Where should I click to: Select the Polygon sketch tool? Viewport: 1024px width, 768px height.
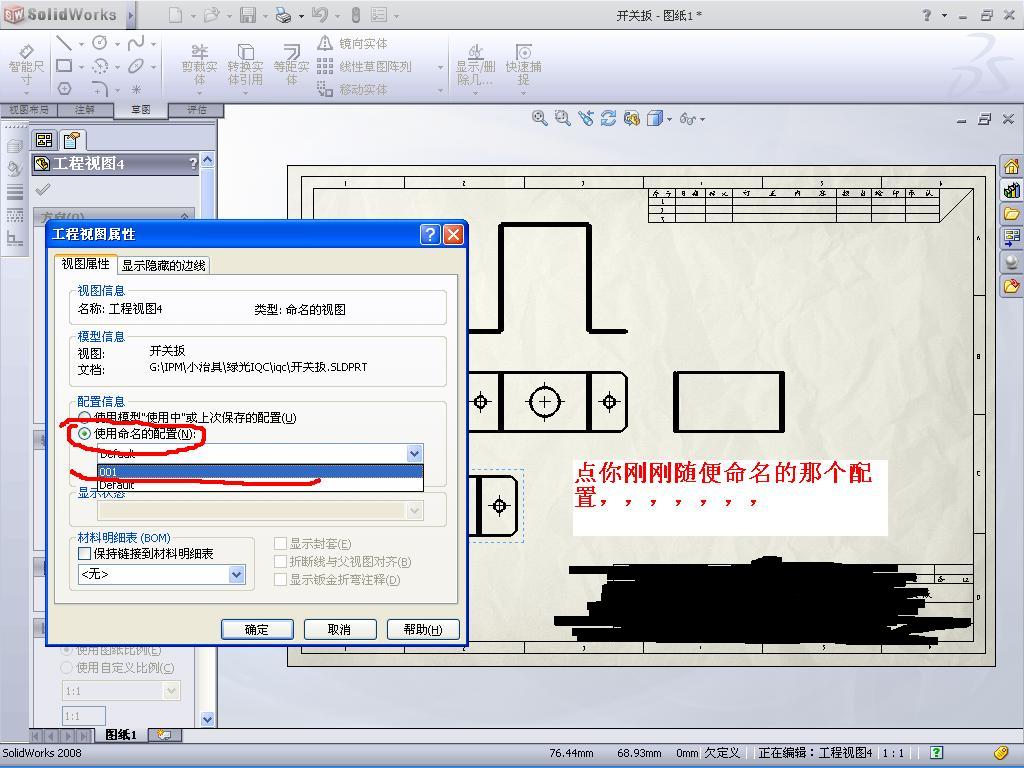(x=64, y=88)
